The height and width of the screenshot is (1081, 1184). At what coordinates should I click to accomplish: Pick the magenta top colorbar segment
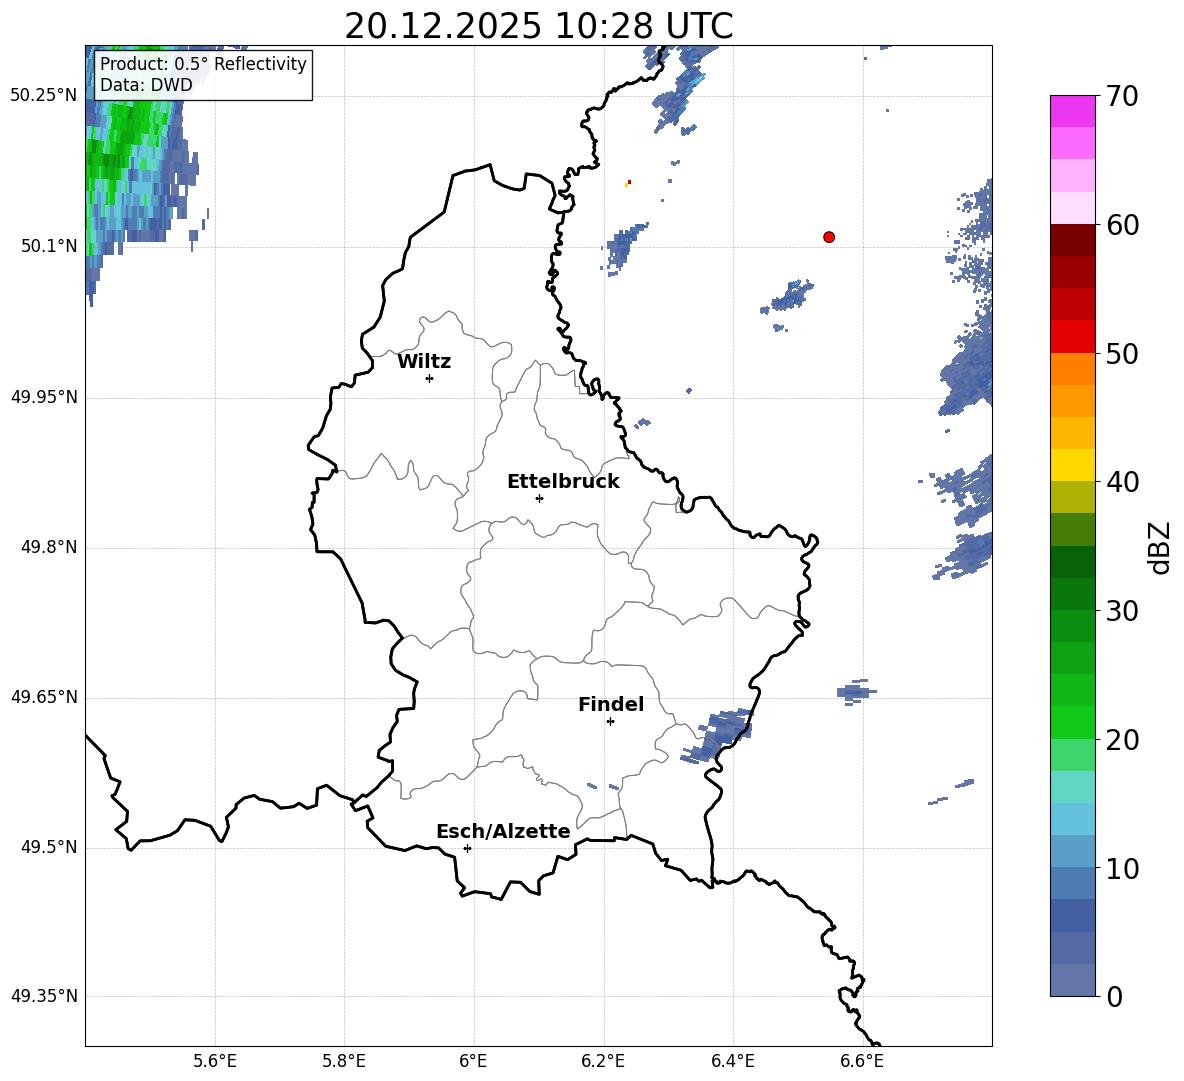pyautogui.click(x=1072, y=112)
